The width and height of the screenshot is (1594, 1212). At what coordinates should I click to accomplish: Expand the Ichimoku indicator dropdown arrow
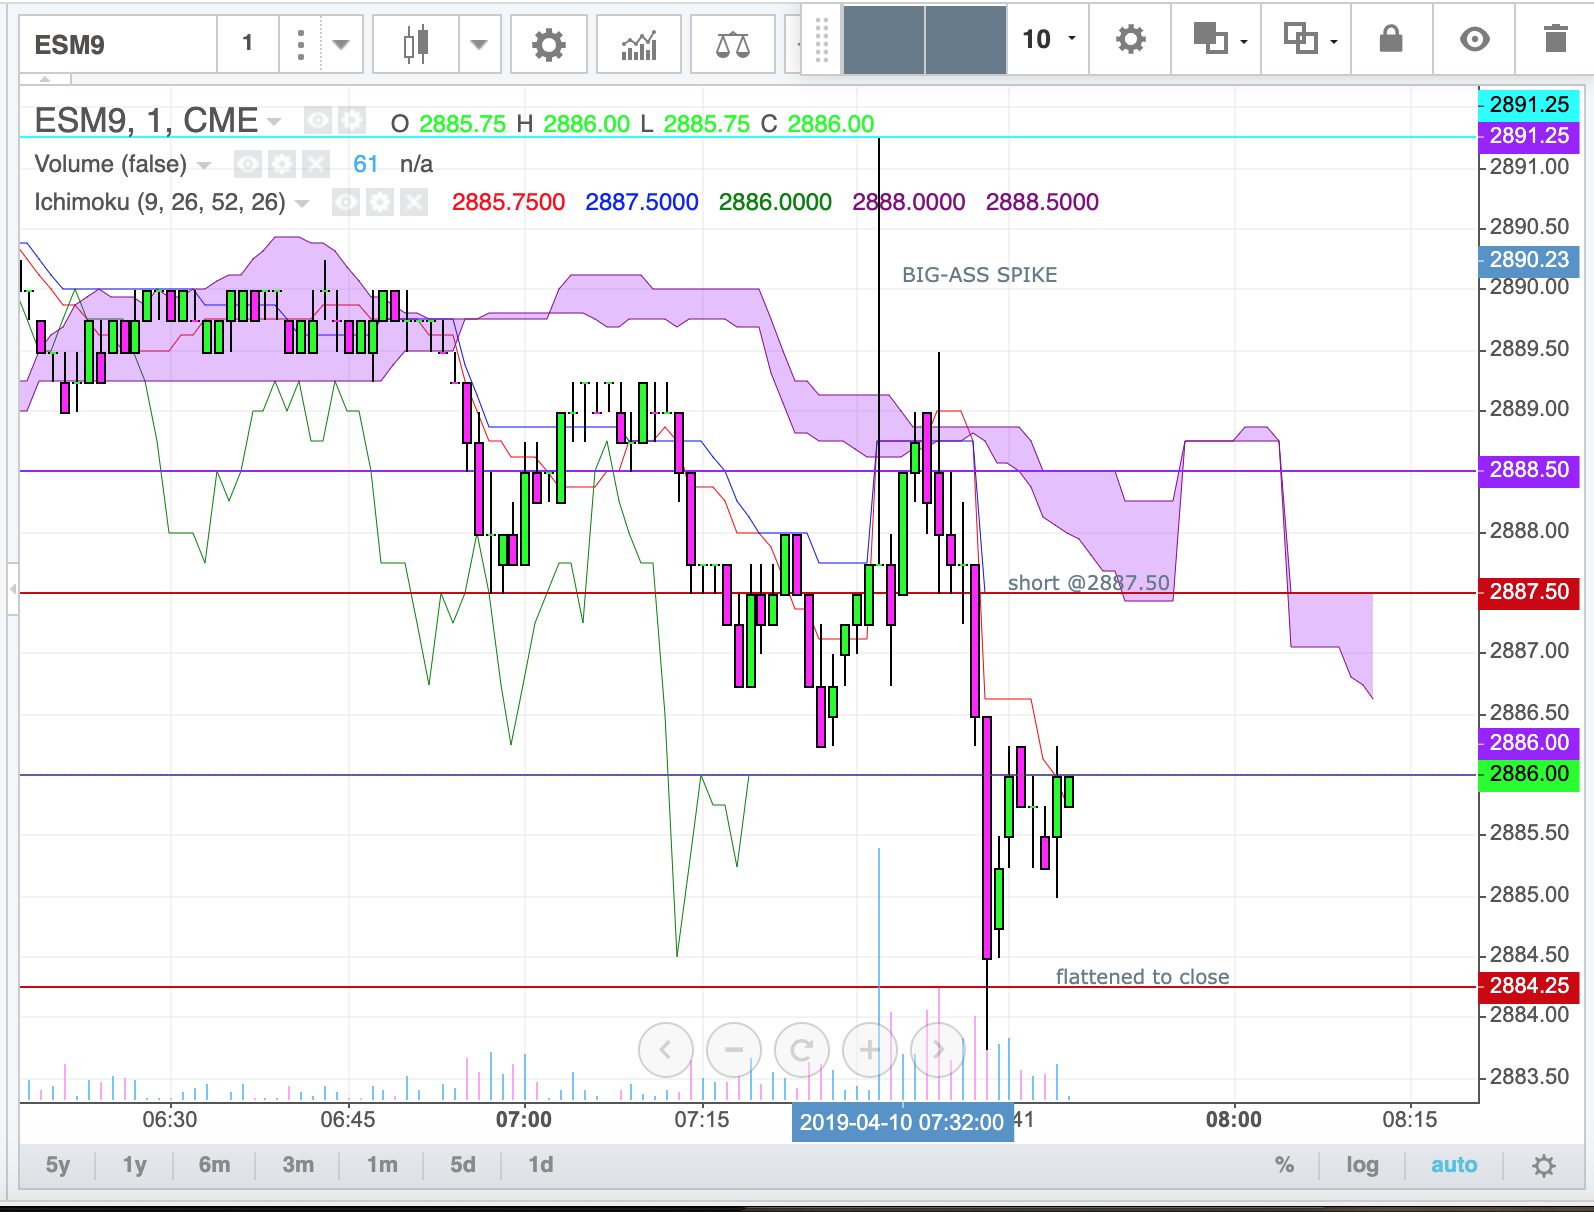302,203
